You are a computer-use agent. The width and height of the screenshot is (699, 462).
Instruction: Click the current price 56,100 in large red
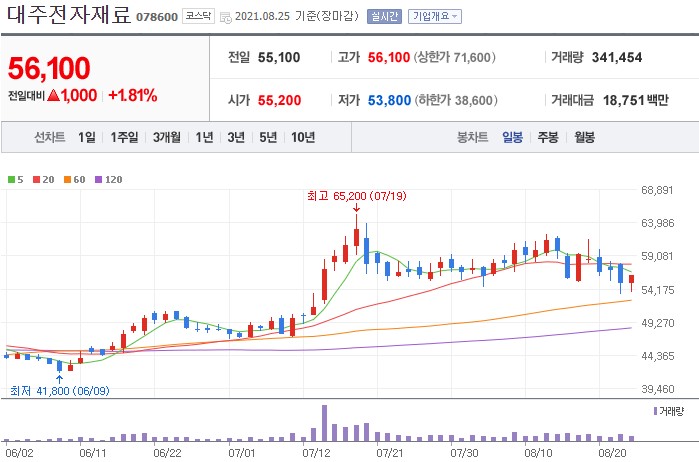coord(49,68)
